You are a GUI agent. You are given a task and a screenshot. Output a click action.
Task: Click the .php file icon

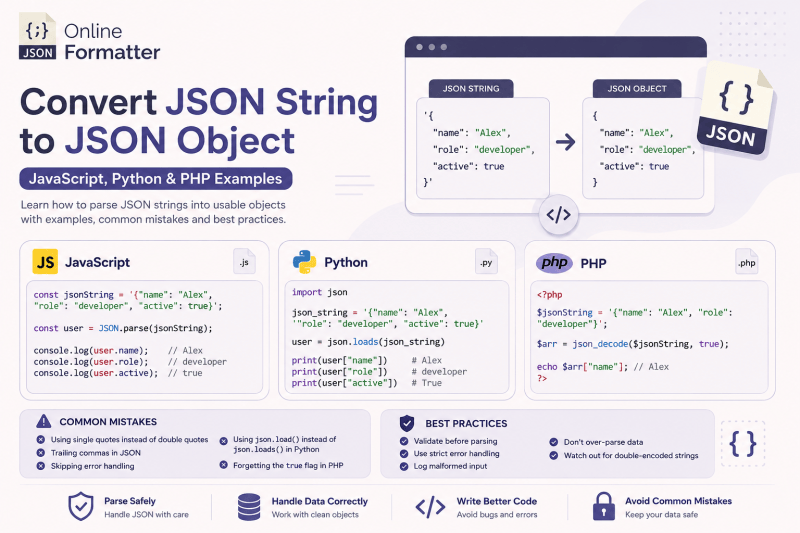746,262
